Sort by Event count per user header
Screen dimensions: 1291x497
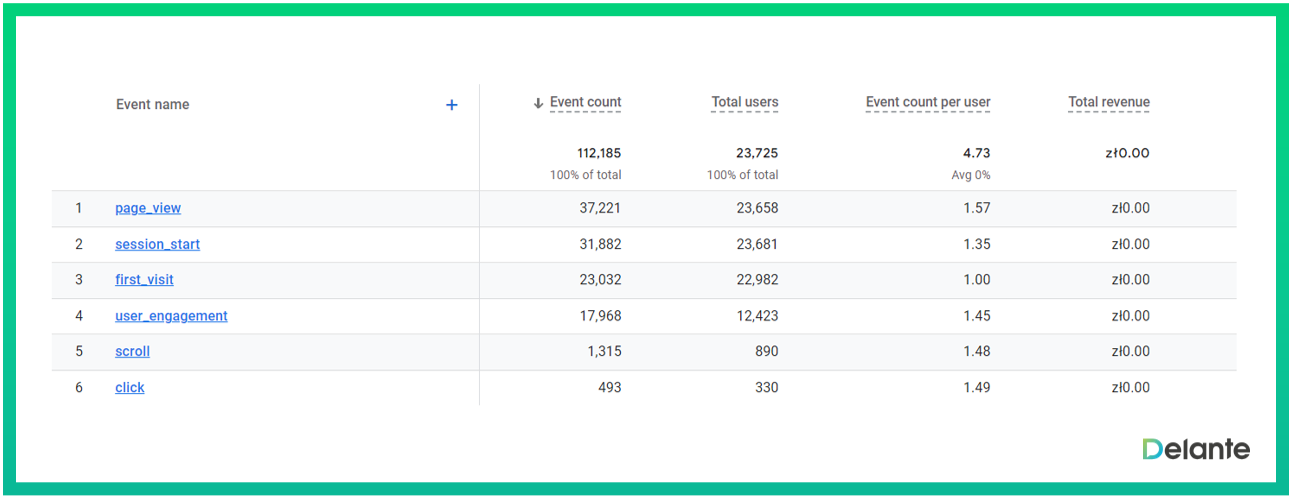click(928, 102)
